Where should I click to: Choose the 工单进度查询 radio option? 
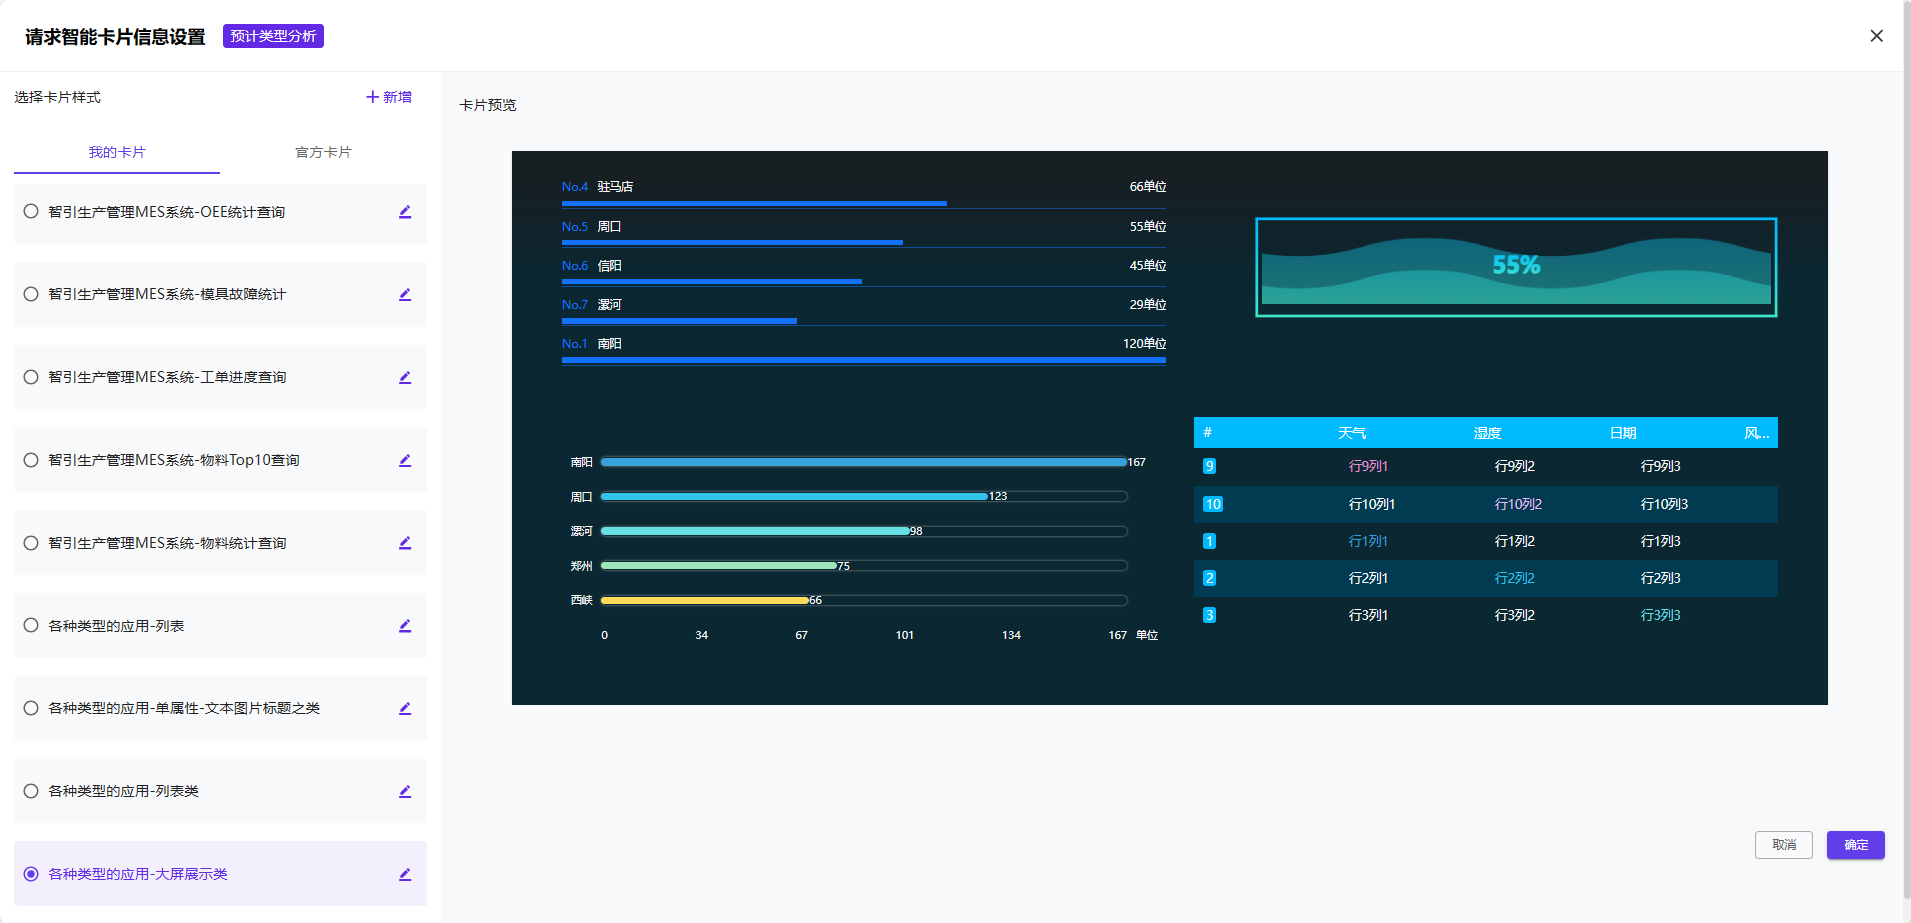click(31, 377)
